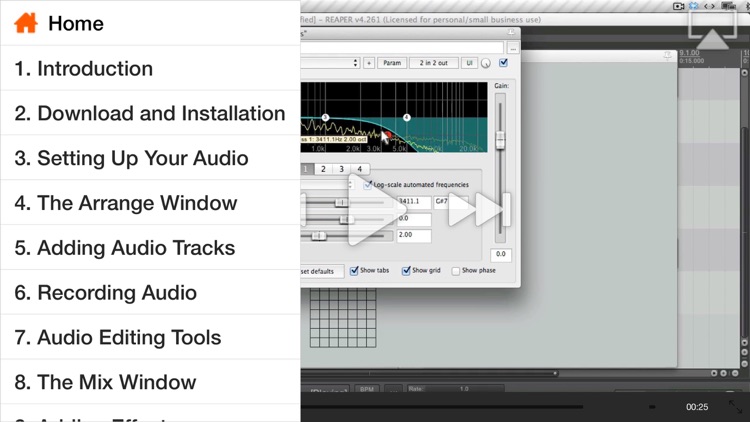Click the BPM field in REAPER transport

pyautogui.click(x=367, y=389)
